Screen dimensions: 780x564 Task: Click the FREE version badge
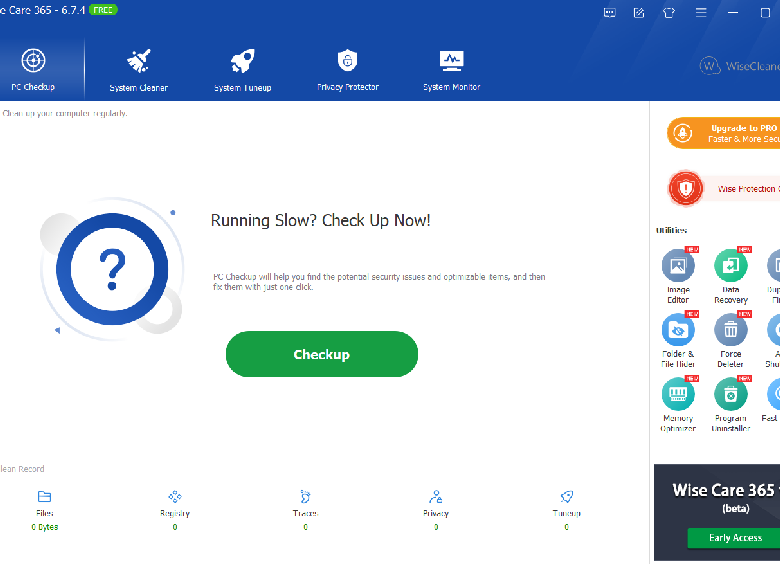coord(103,10)
